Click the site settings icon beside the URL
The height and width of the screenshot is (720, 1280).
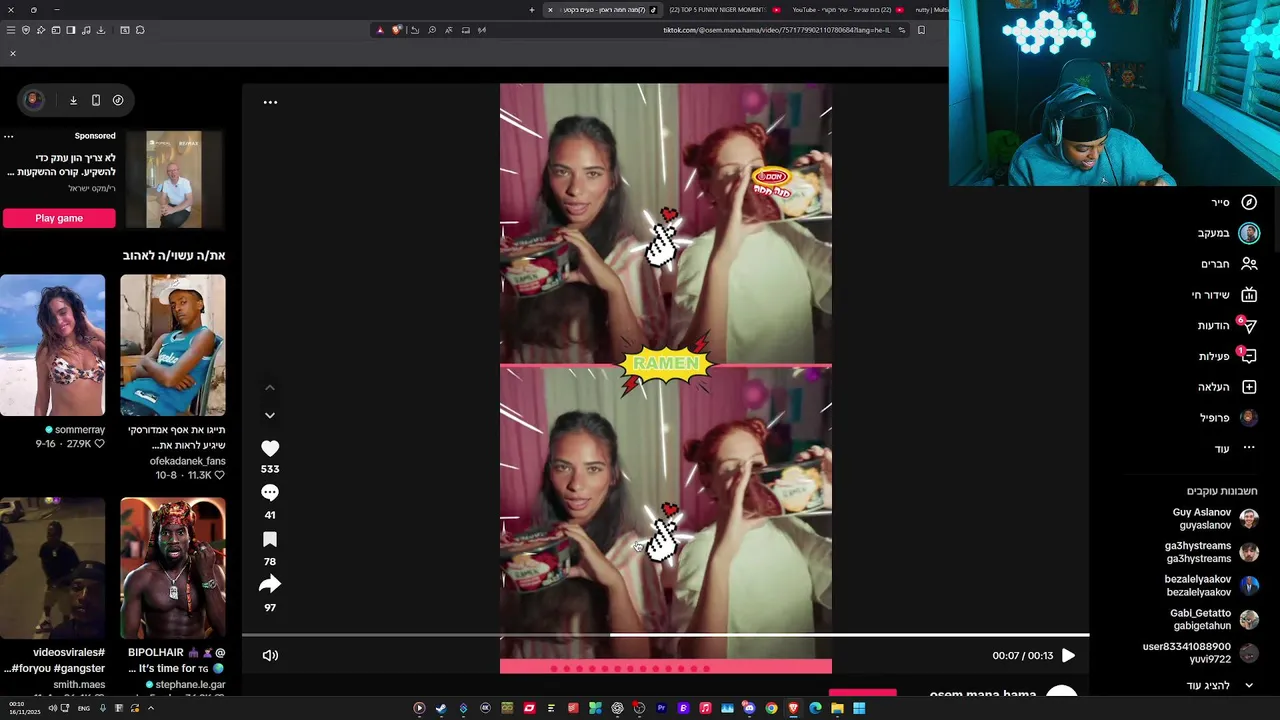pyautogui.click(x=902, y=30)
